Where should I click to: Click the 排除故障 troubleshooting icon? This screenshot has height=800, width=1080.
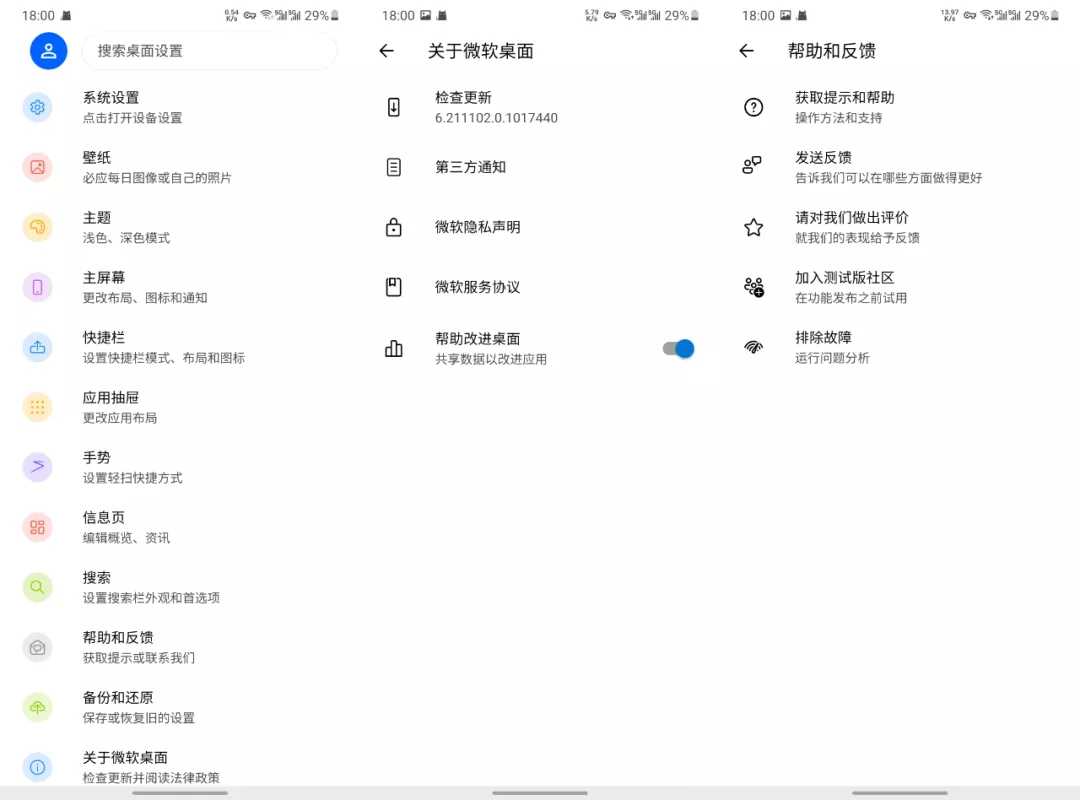point(753,347)
